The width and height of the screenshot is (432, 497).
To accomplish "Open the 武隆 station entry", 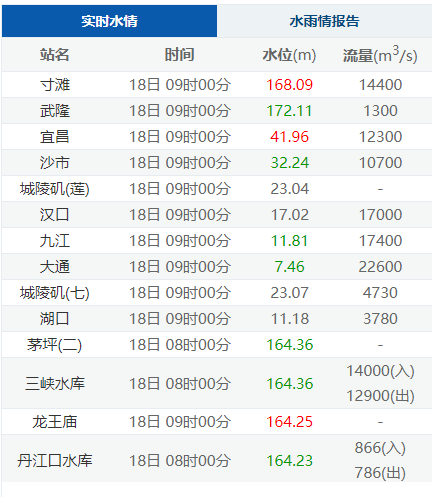I will (55, 111).
